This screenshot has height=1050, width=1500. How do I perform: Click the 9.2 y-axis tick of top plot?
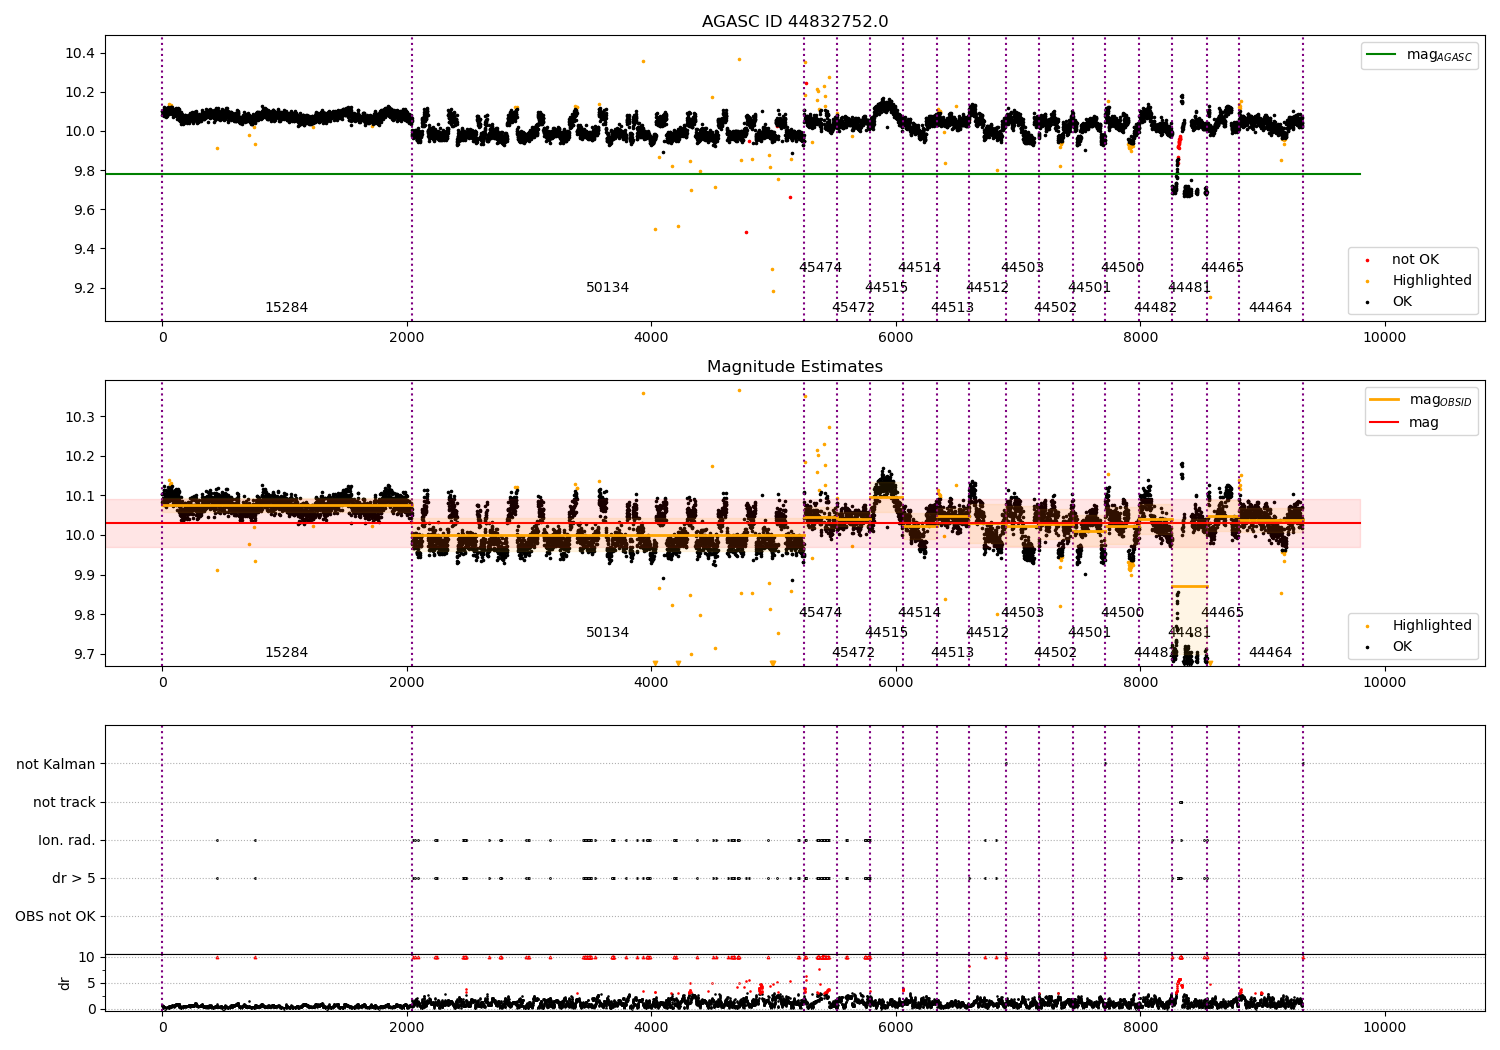point(84,288)
